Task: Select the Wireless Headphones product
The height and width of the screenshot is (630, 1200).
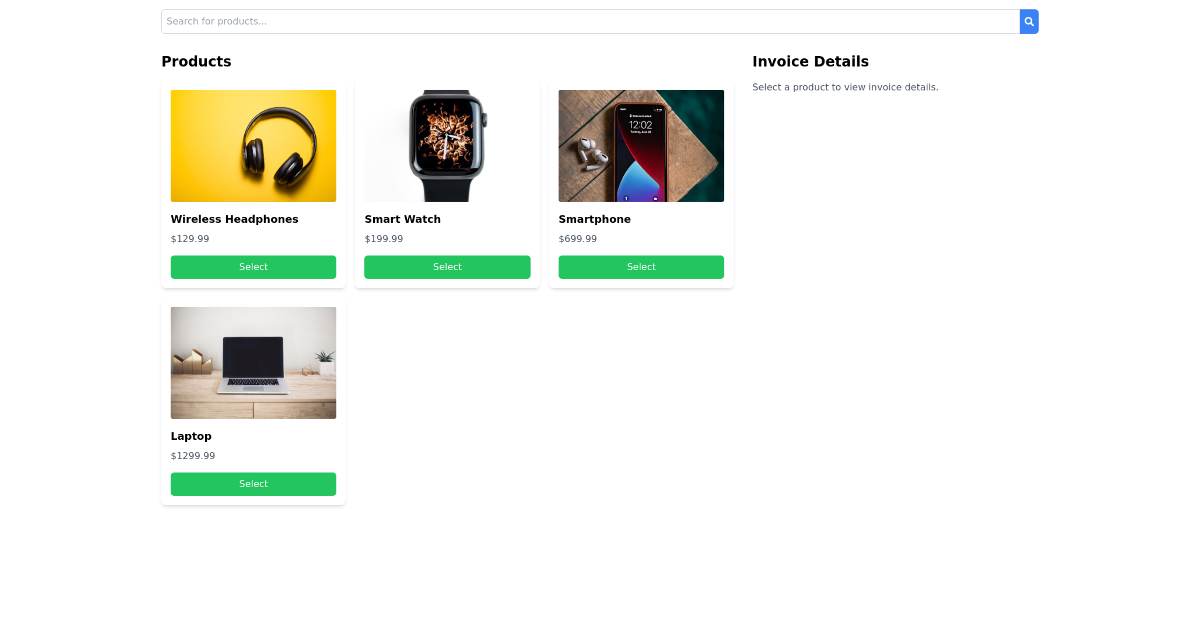Action: (x=253, y=267)
